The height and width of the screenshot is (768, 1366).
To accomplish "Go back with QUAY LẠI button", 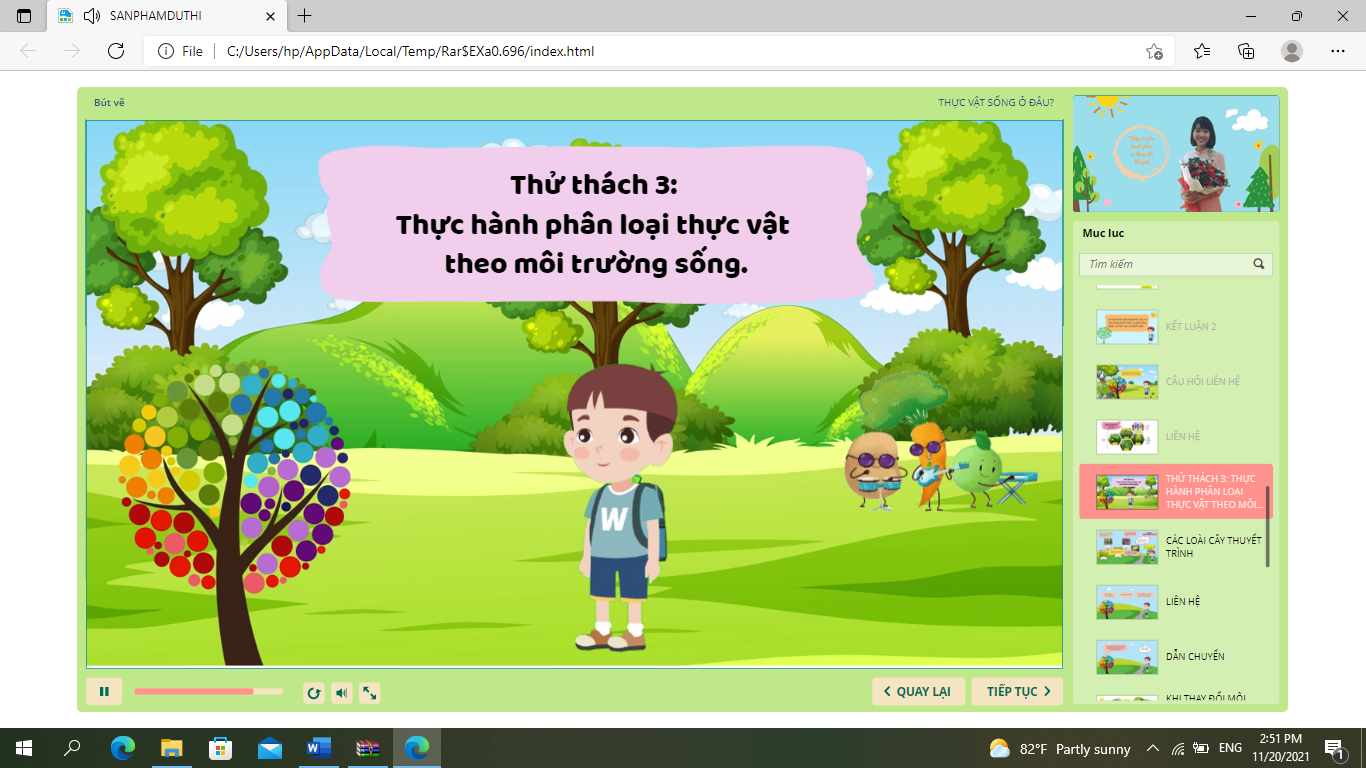I will click(918, 691).
